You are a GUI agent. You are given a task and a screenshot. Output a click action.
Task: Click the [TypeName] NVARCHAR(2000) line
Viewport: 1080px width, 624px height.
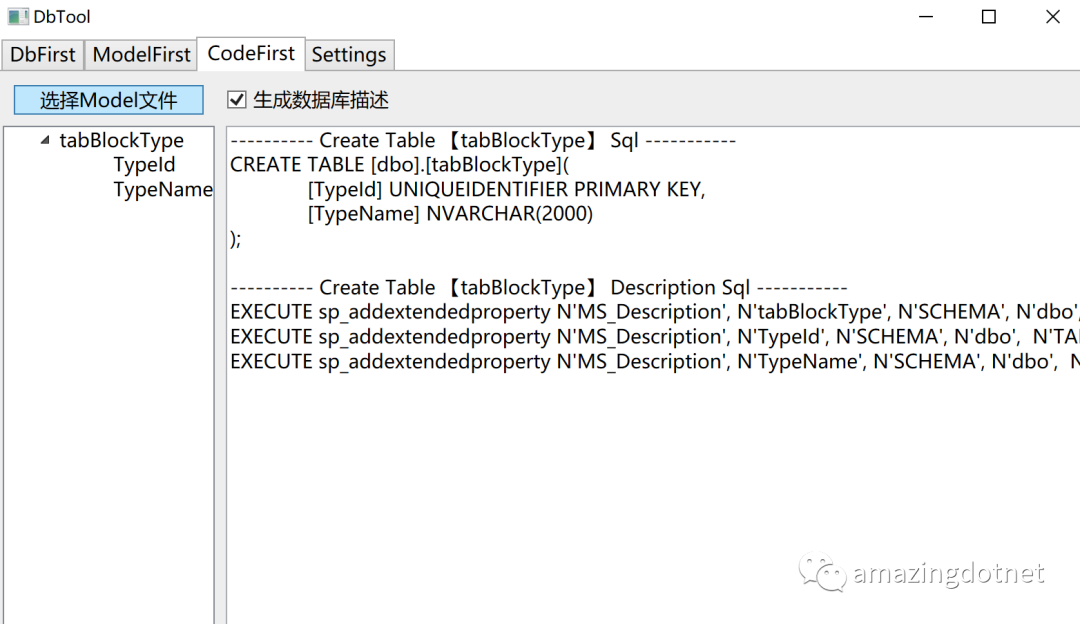point(450,214)
